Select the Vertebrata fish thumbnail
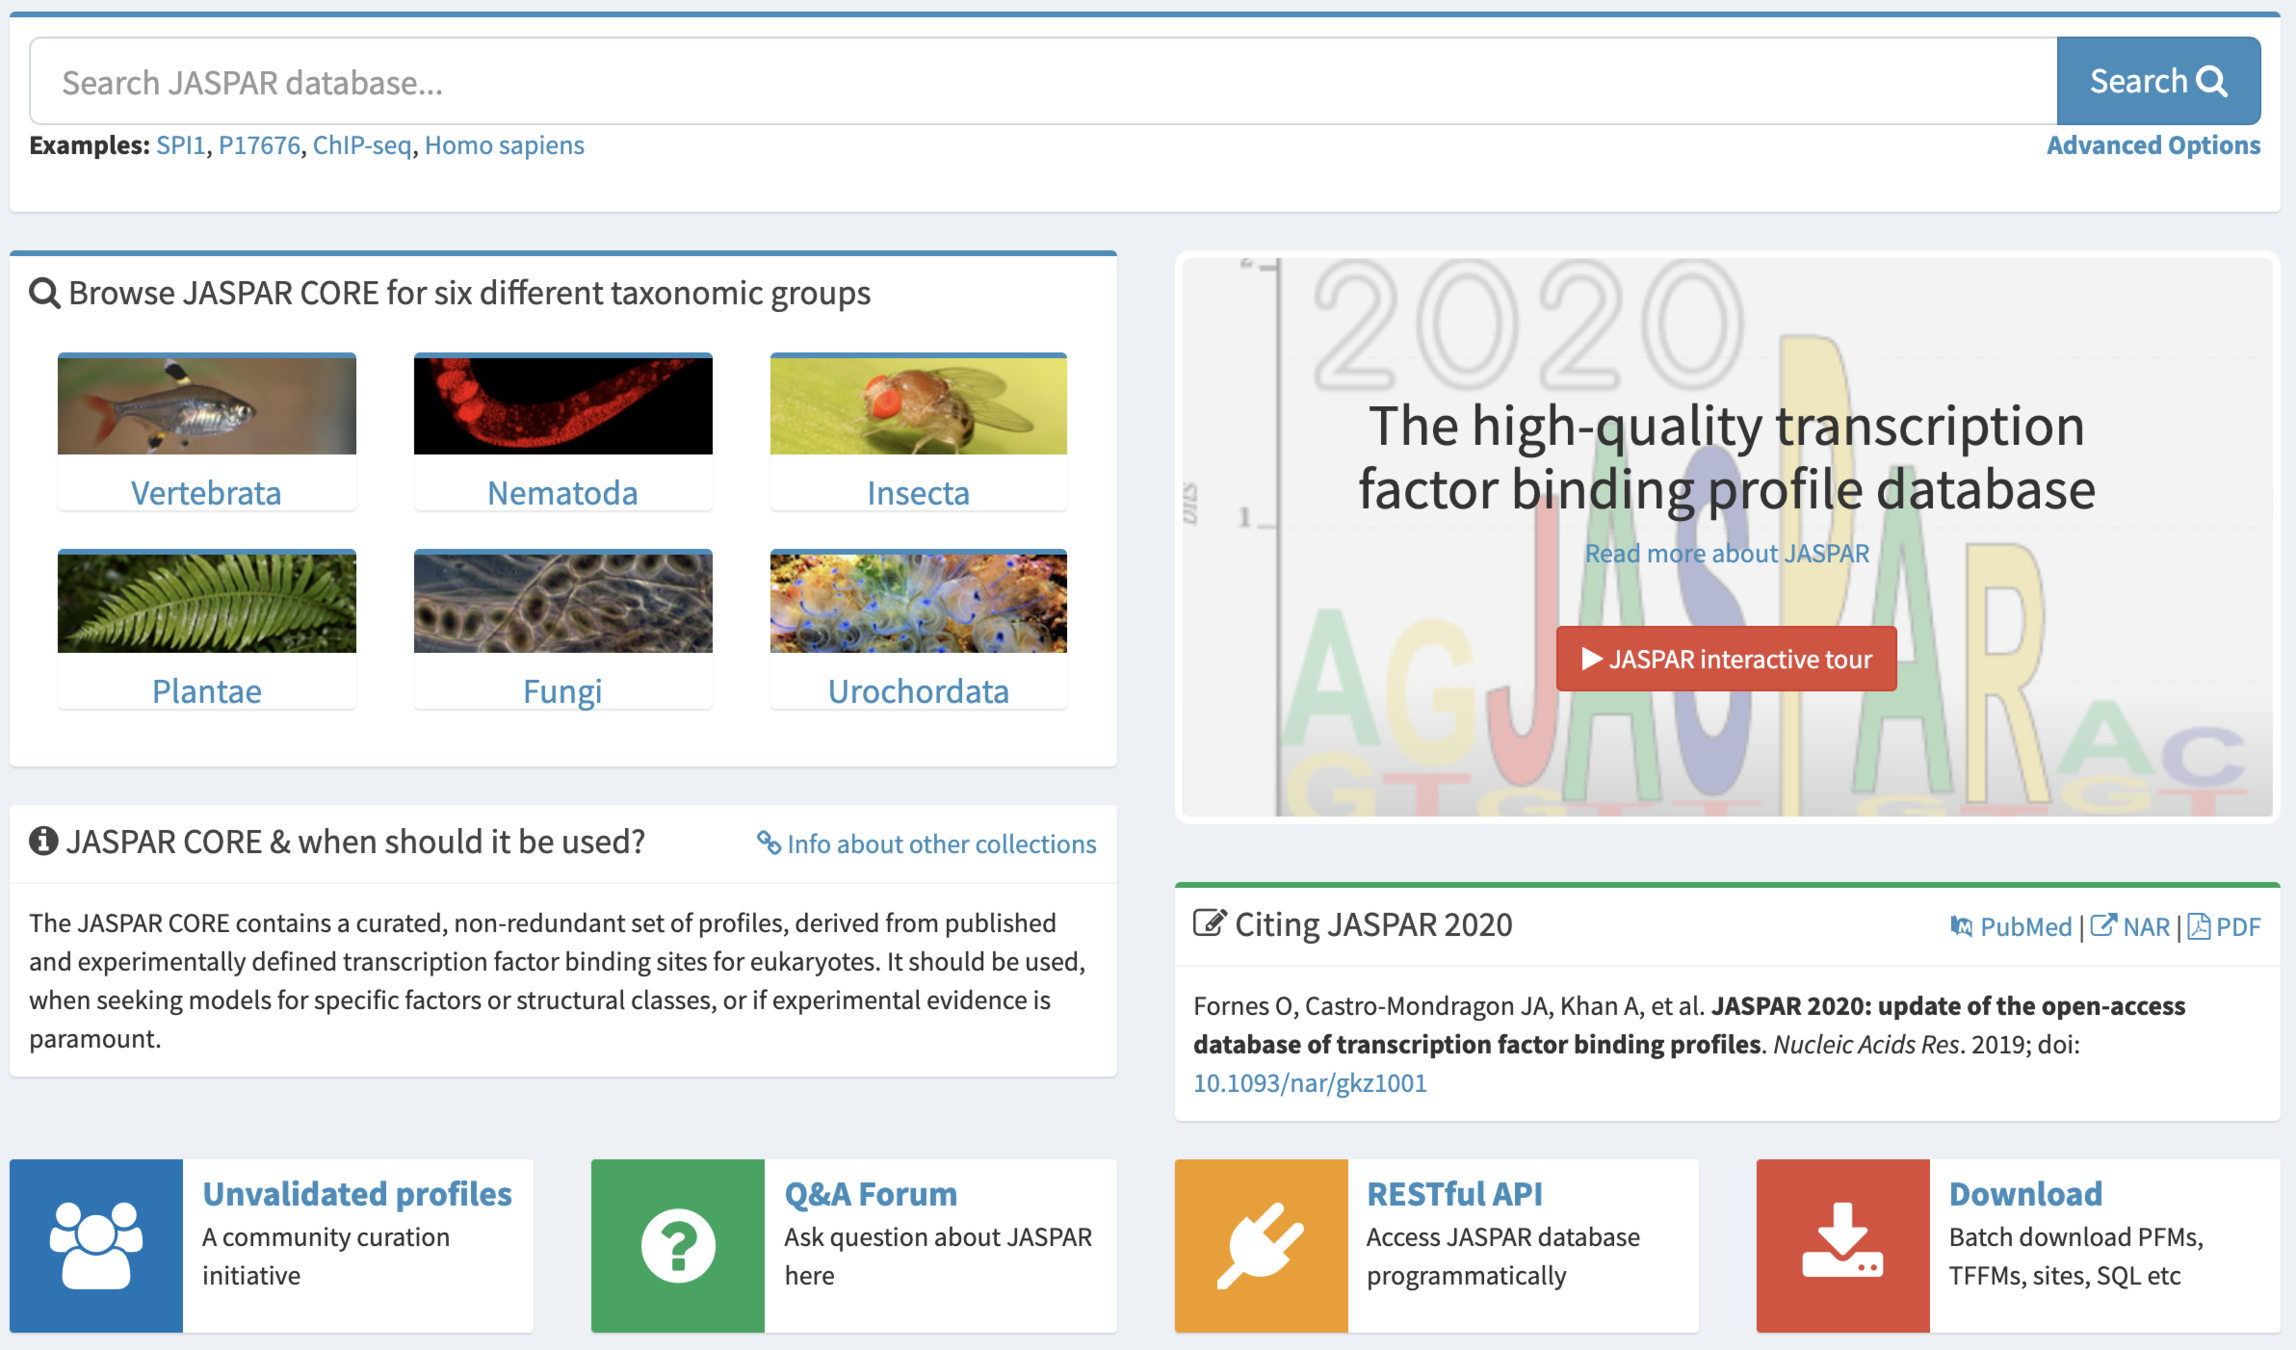This screenshot has height=1350, width=2296. (206, 406)
